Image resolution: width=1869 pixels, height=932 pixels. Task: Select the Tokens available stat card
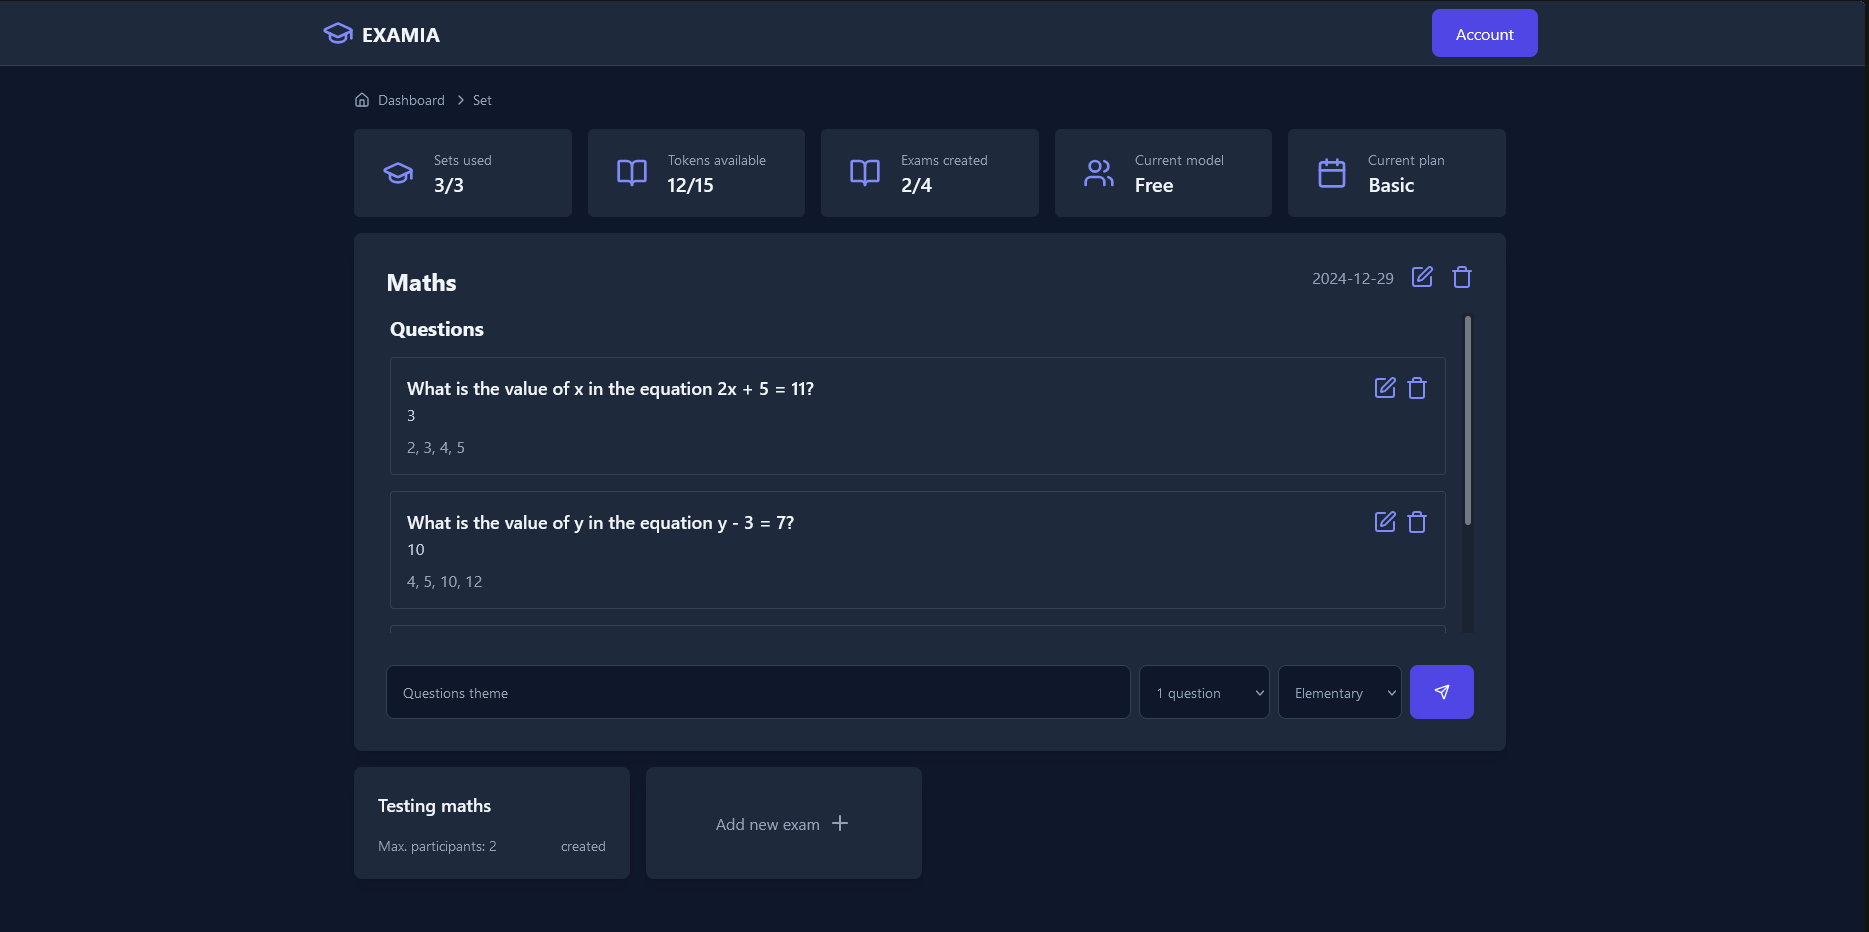click(x=696, y=173)
